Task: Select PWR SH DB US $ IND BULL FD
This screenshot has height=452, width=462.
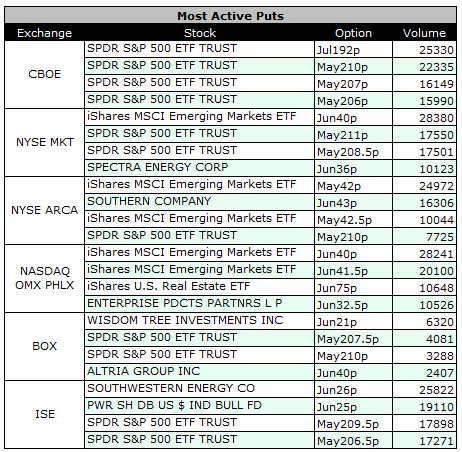Action: point(174,405)
